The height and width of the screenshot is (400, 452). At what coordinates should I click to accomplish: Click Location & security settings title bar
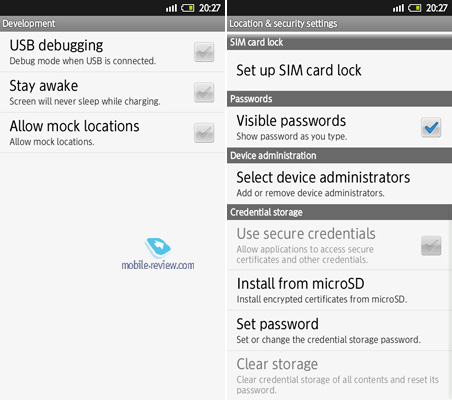click(339, 24)
